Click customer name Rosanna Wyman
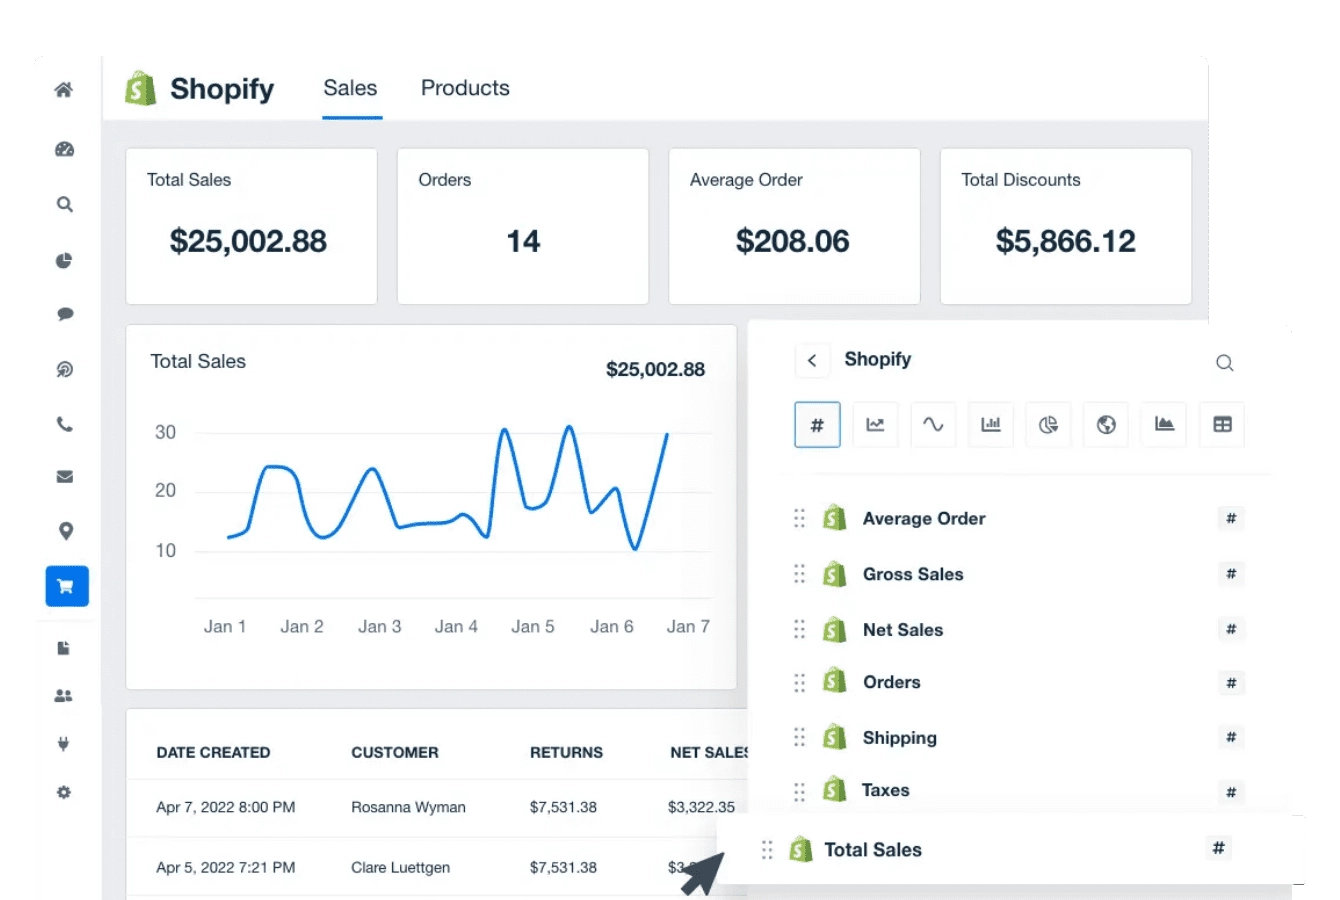This screenshot has height=900, width=1340. pos(408,807)
